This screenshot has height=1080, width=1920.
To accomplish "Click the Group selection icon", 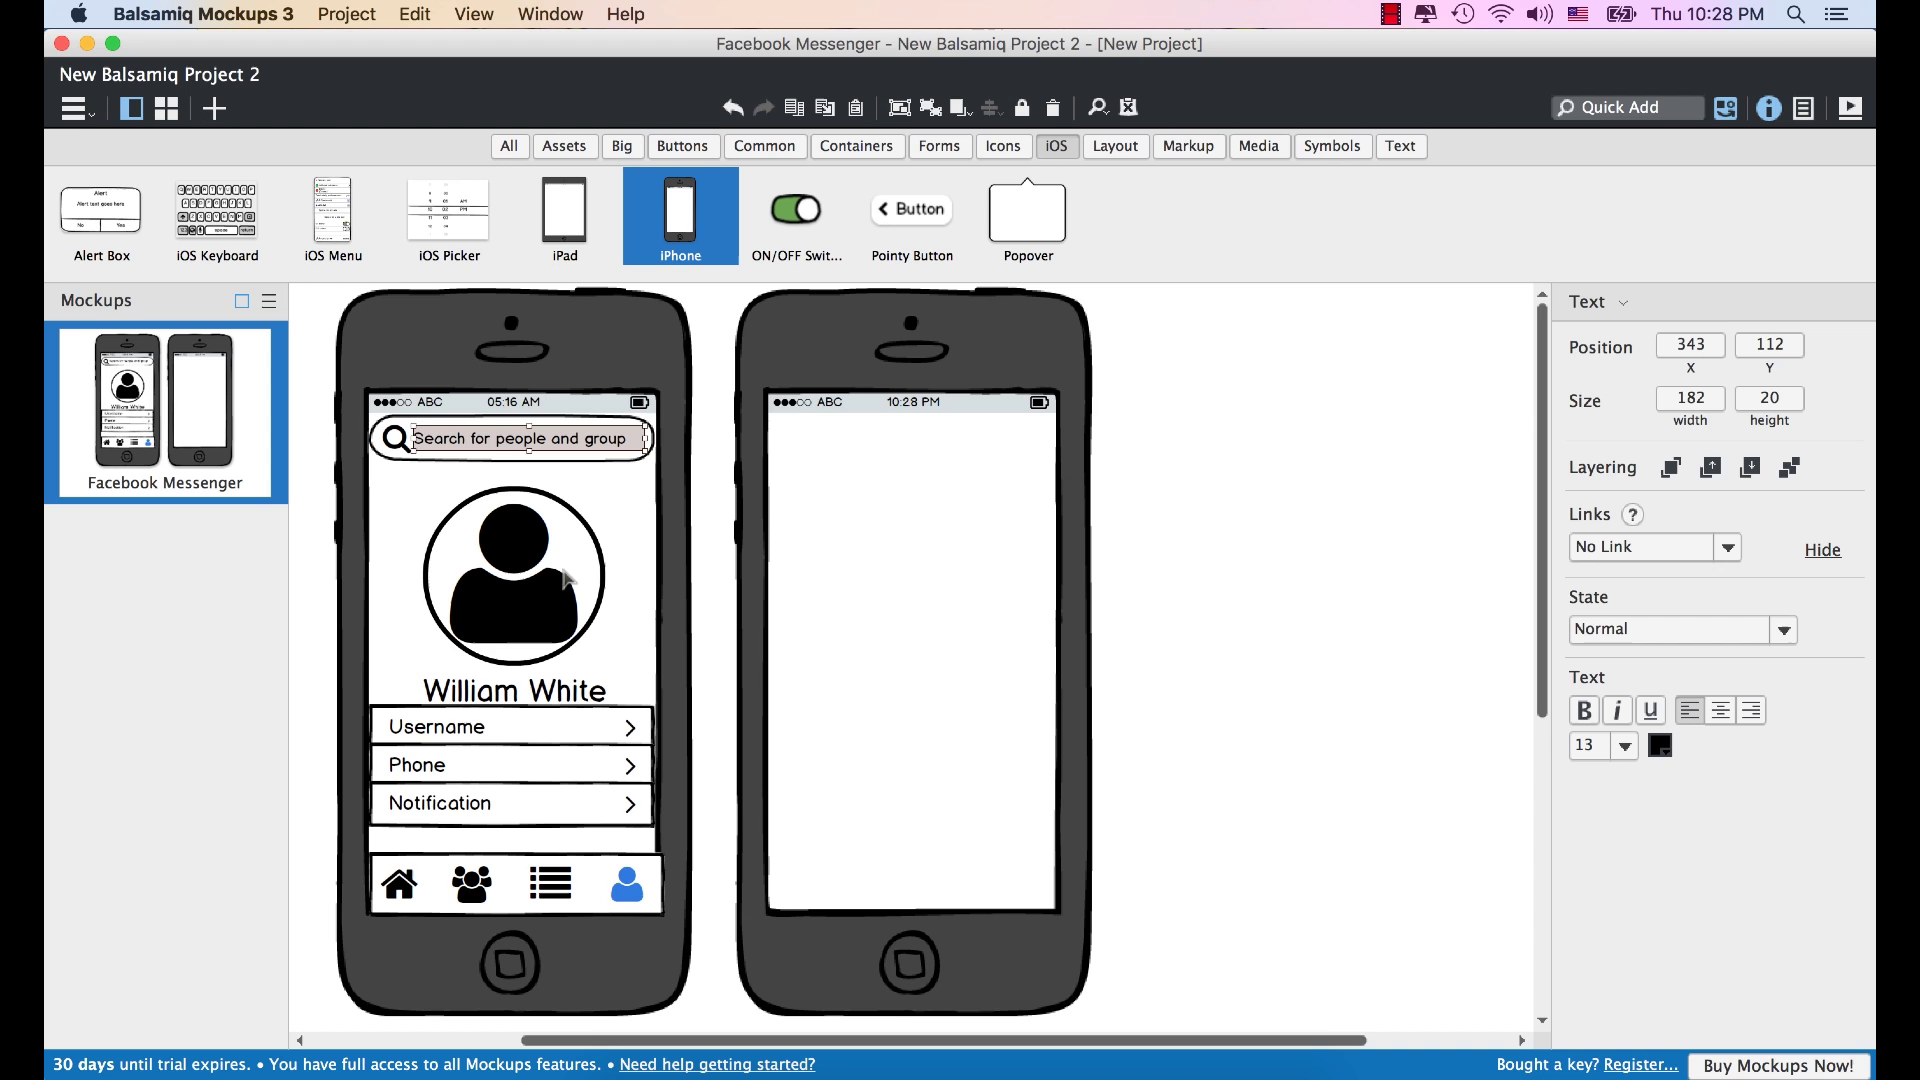I will point(900,108).
